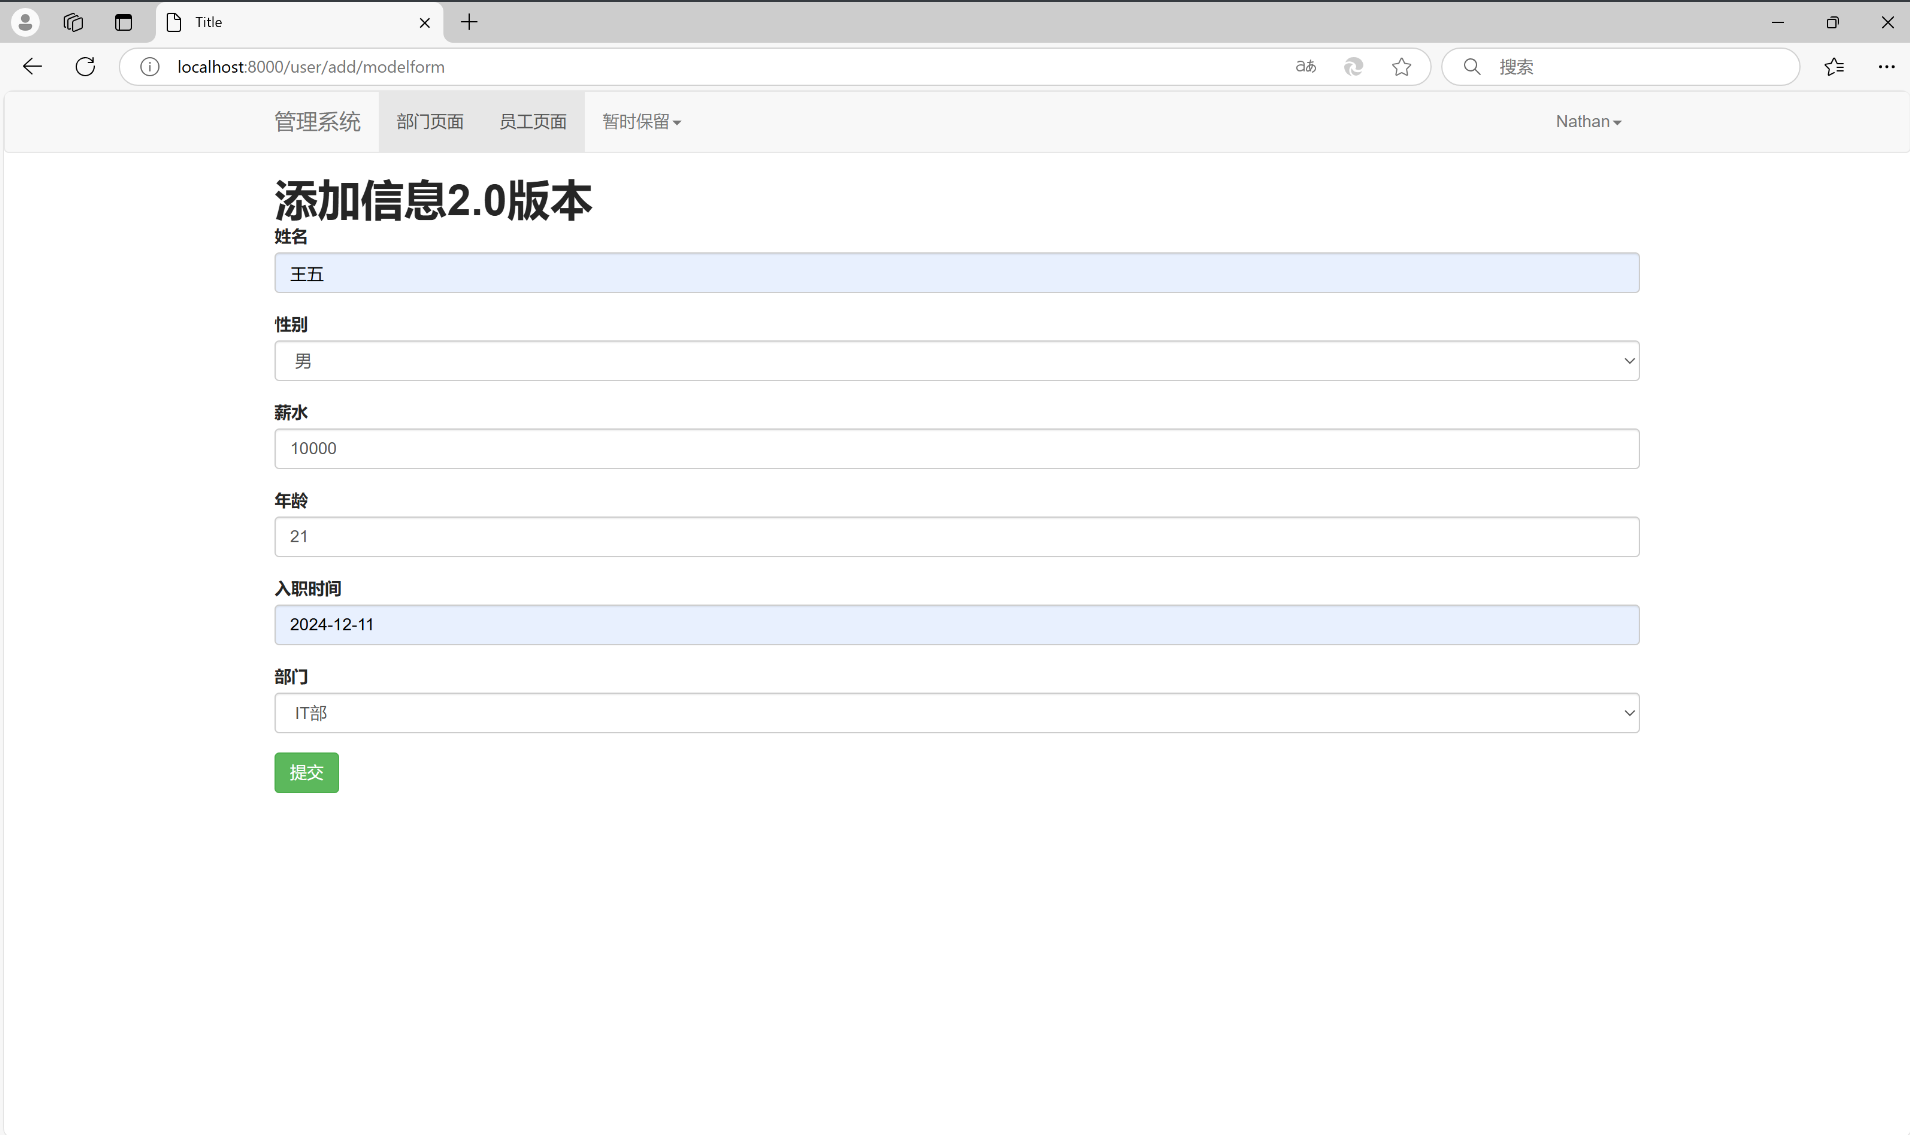Viewport: 1910px width, 1135px height.
Task: Click the address bar URL
Action: pos(311,67)
